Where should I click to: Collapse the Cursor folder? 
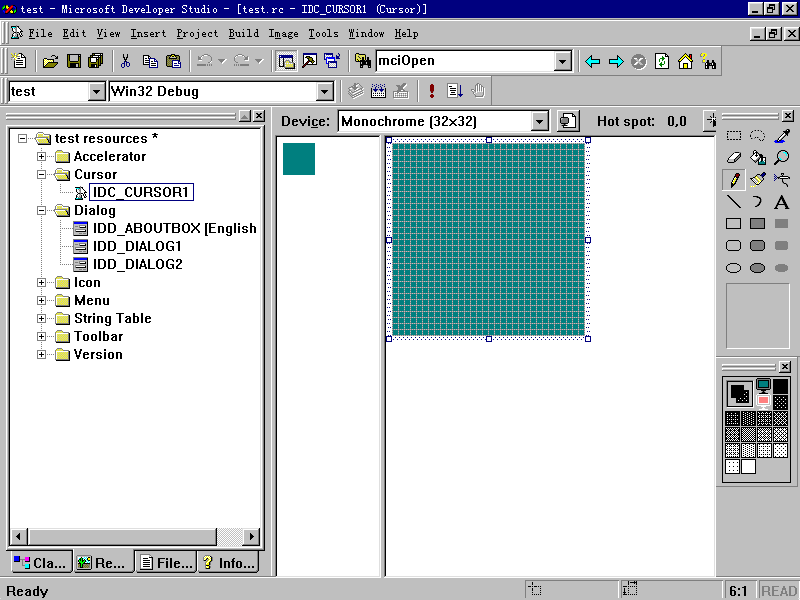(x=42, y=174)
